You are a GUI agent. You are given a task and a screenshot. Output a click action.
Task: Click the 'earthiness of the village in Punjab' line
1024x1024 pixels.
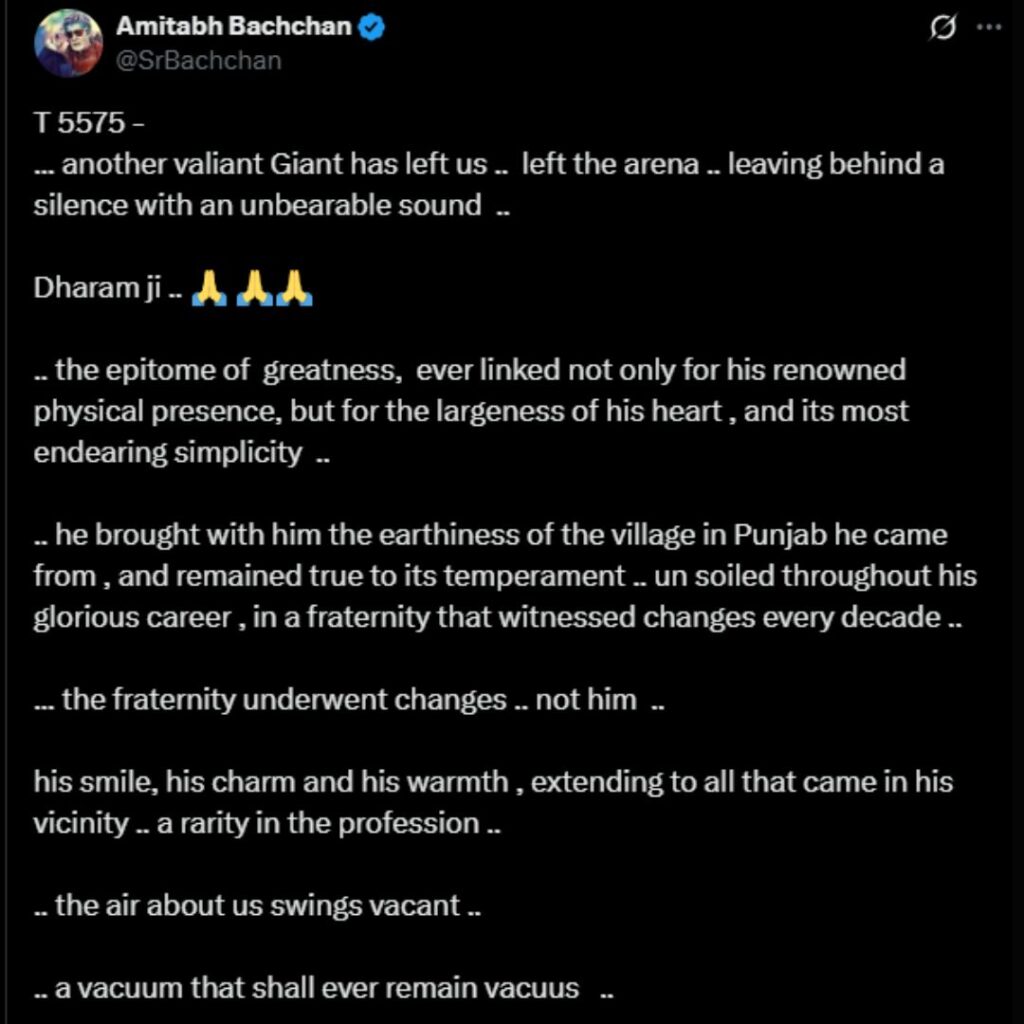490,534
